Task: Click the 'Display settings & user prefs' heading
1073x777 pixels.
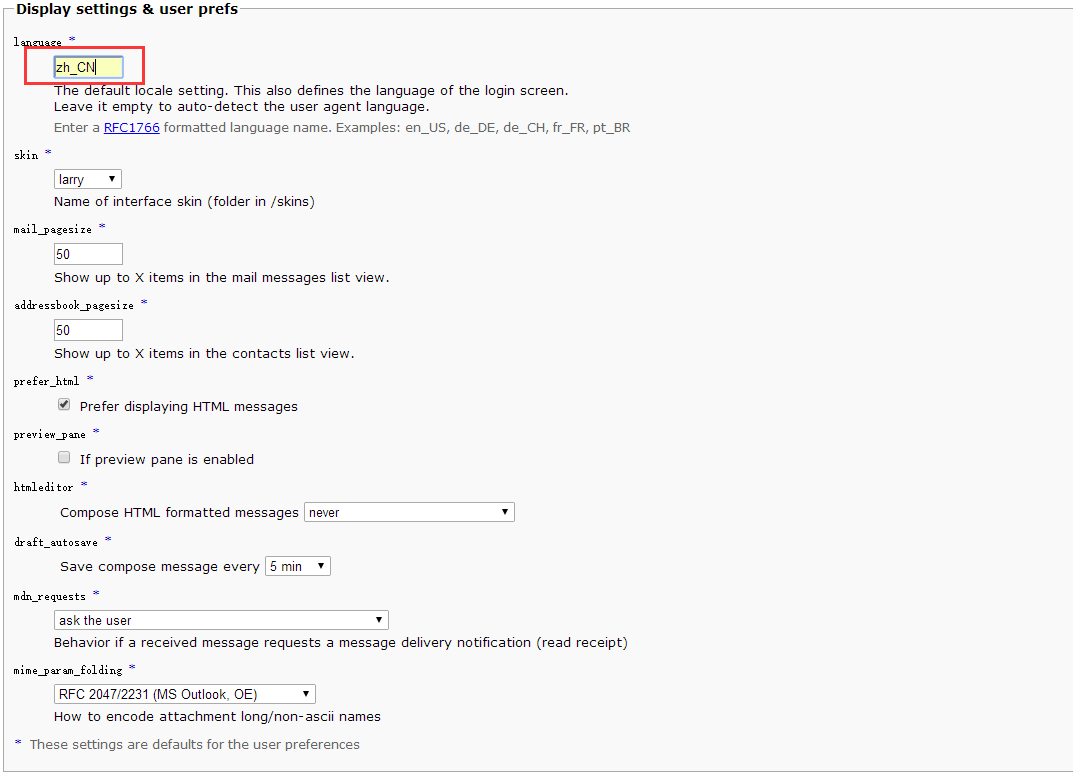Action: (x=127, y=10)
